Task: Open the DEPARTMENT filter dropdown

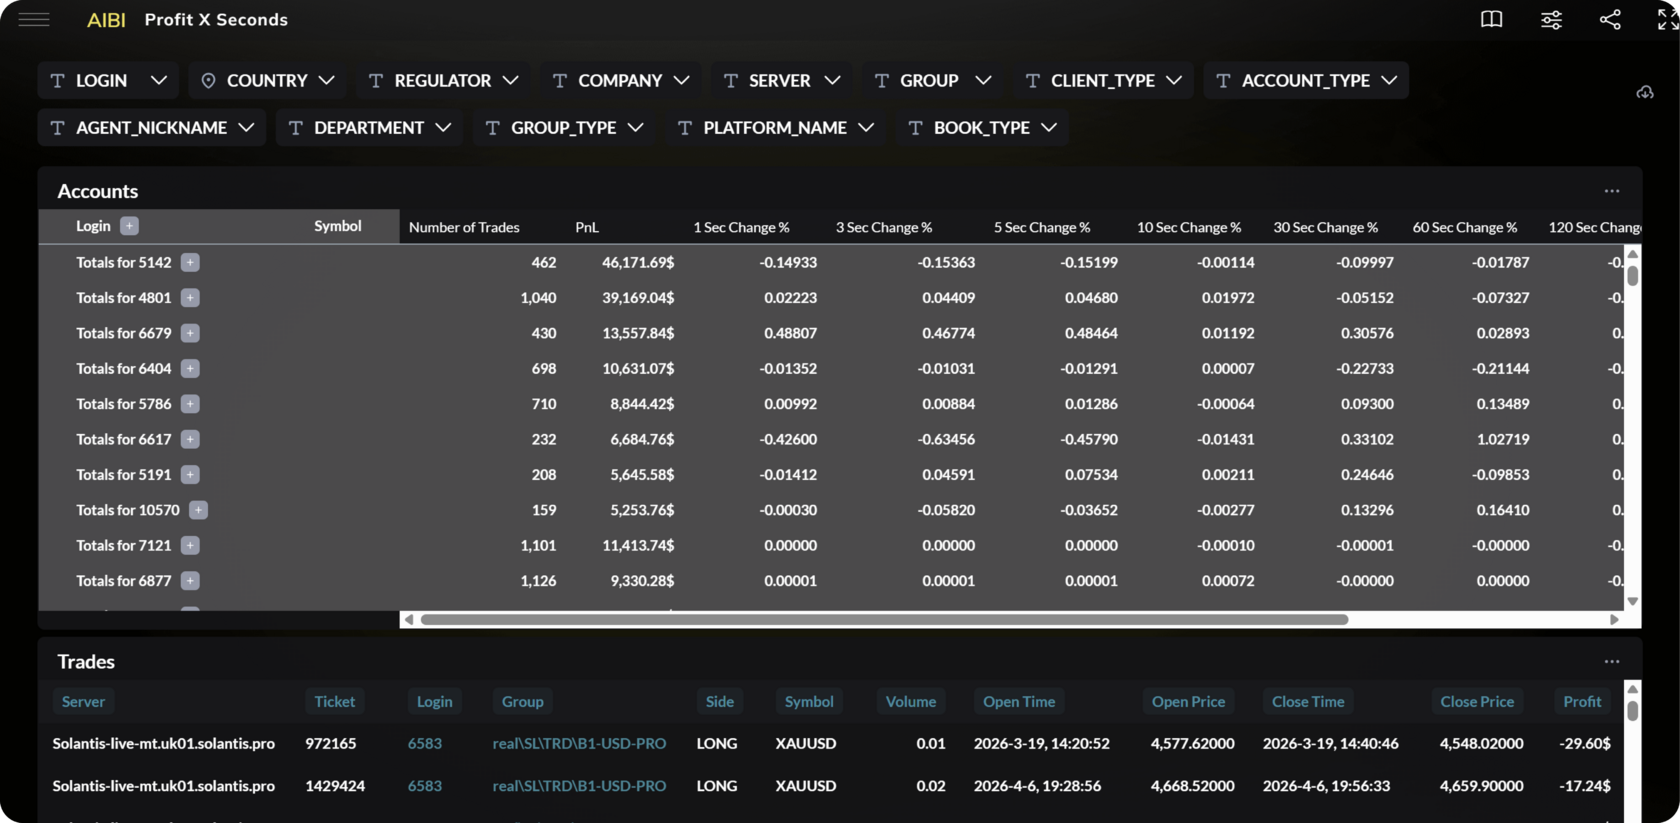Action: pos(369,128)
